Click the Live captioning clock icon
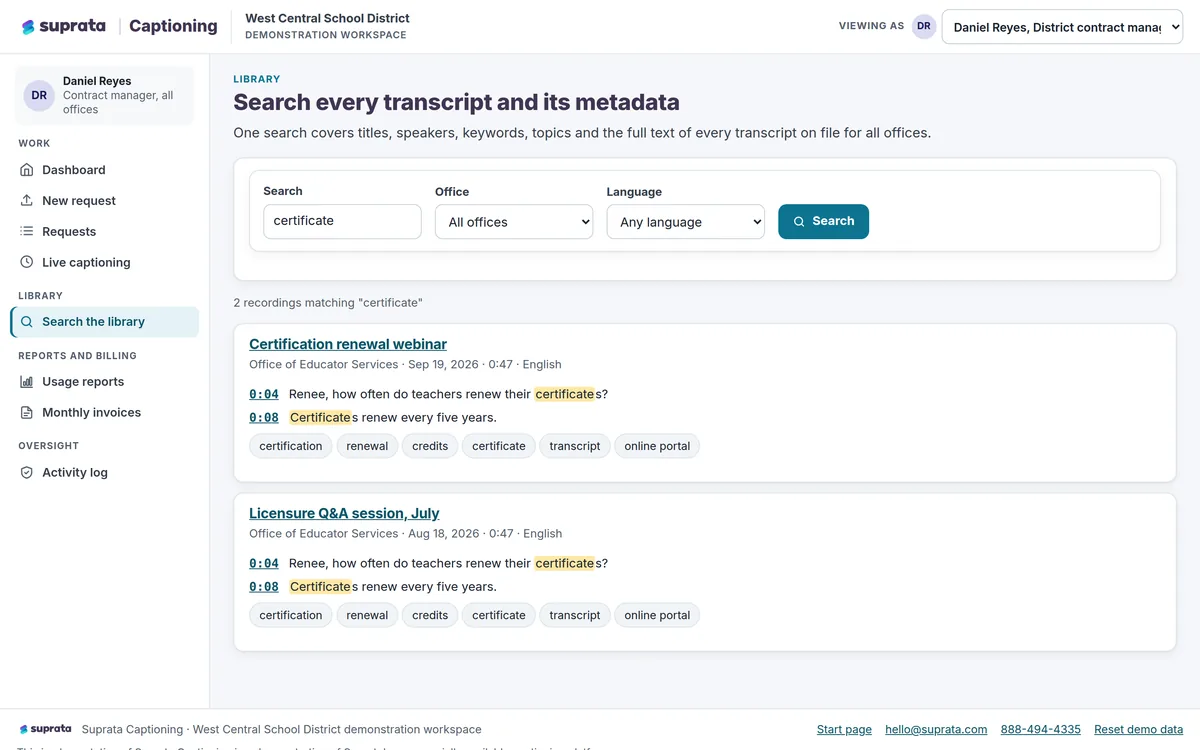 point(27,263)
